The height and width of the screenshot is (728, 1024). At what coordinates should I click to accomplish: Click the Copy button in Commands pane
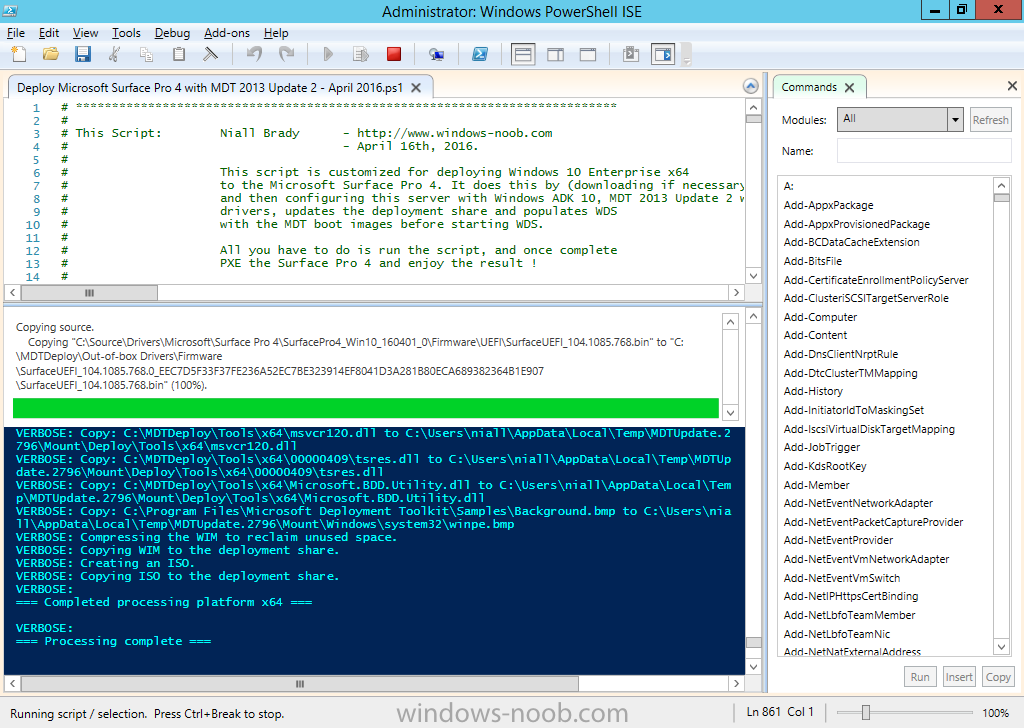click(x=998, y=677)
